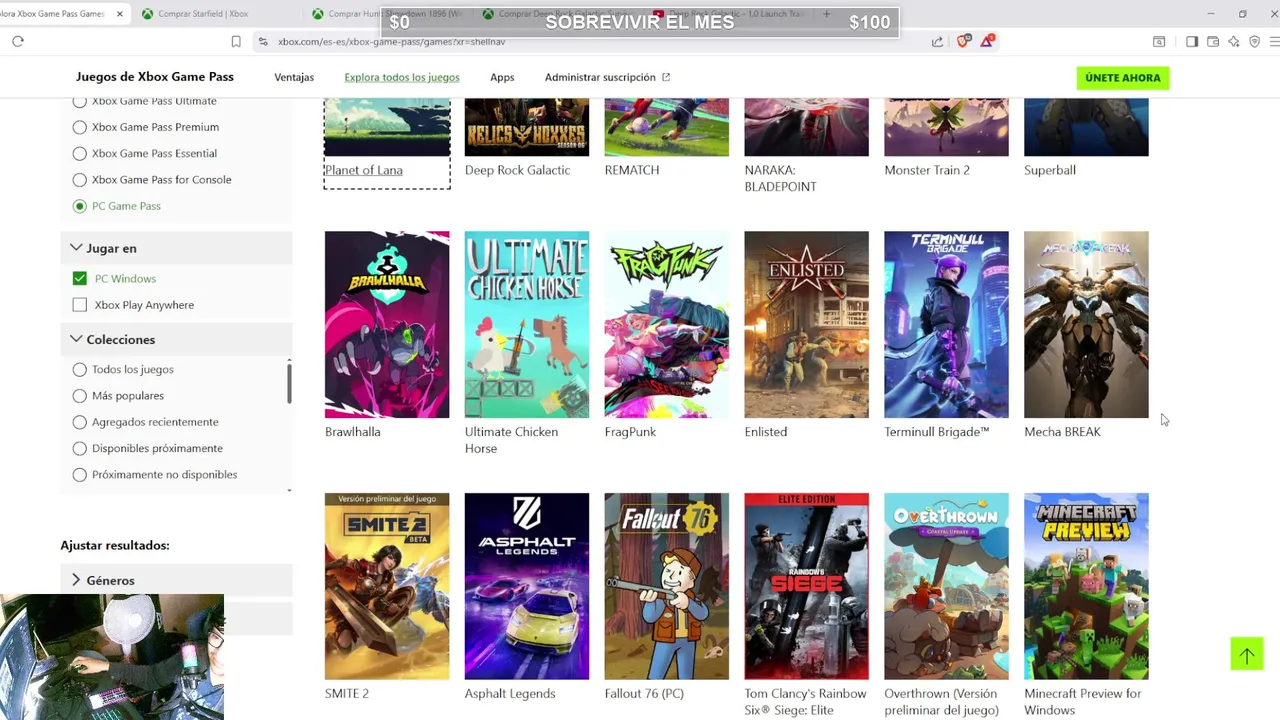Viewport: 1280px width, 720px height.
Task: Expand the Géneros filter section
Action: click(176, 580)
